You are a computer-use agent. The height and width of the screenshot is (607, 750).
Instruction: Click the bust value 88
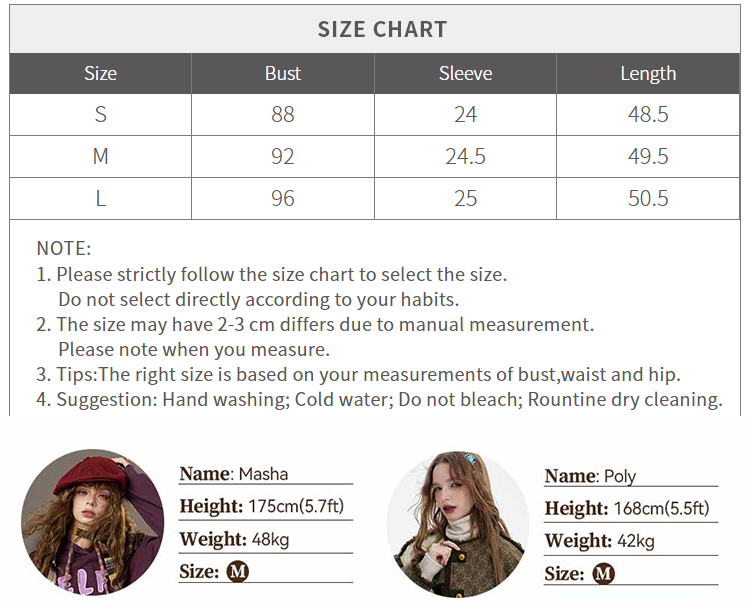pyautogui.click(x=283, y=115)
